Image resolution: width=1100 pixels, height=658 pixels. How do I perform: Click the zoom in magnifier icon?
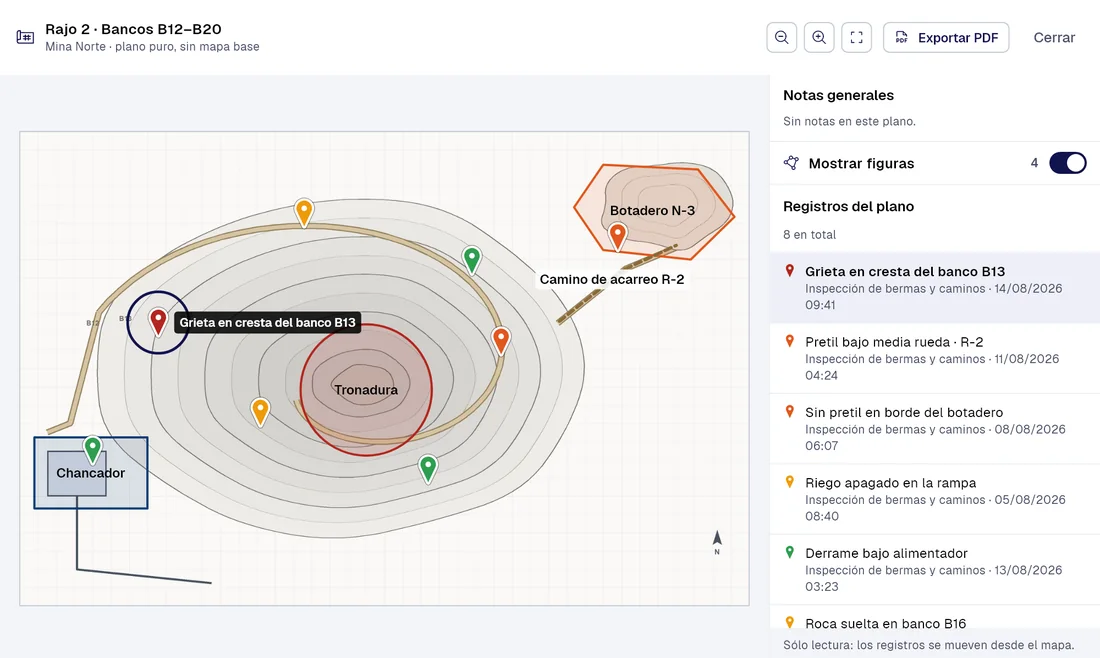click(x=819, y=37)
